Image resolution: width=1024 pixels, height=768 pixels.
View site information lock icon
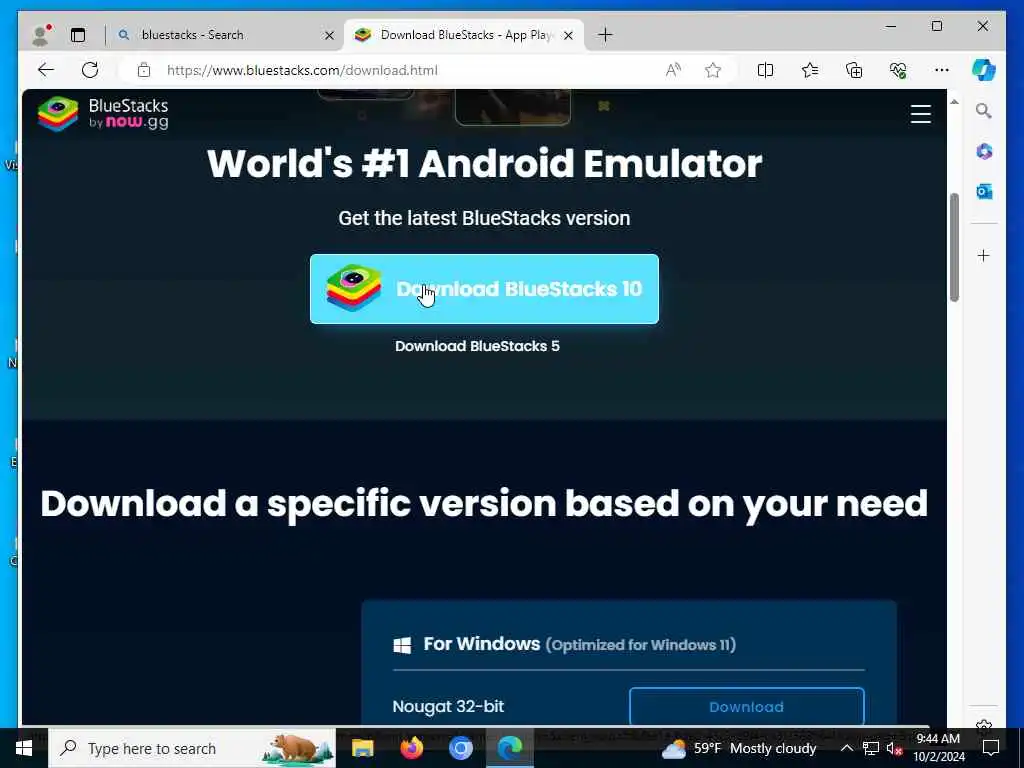144,70
